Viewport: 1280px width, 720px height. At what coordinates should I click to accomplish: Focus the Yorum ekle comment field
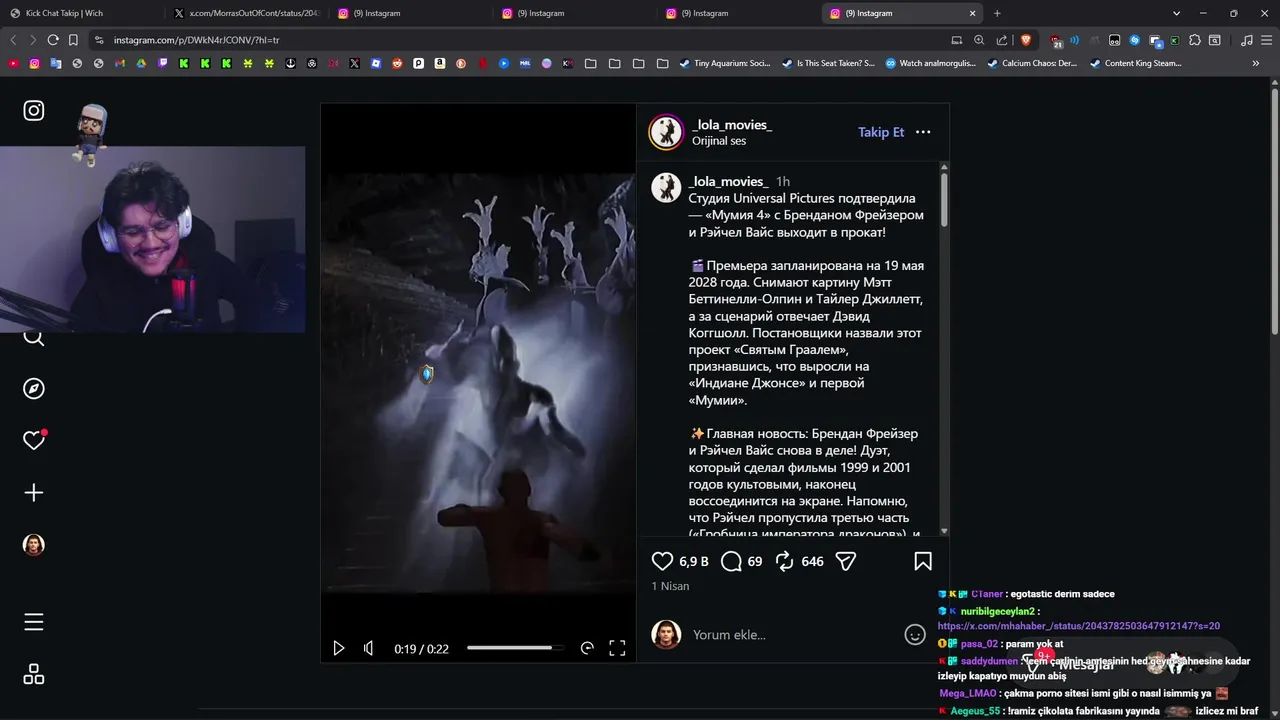[x=790, y=635]
